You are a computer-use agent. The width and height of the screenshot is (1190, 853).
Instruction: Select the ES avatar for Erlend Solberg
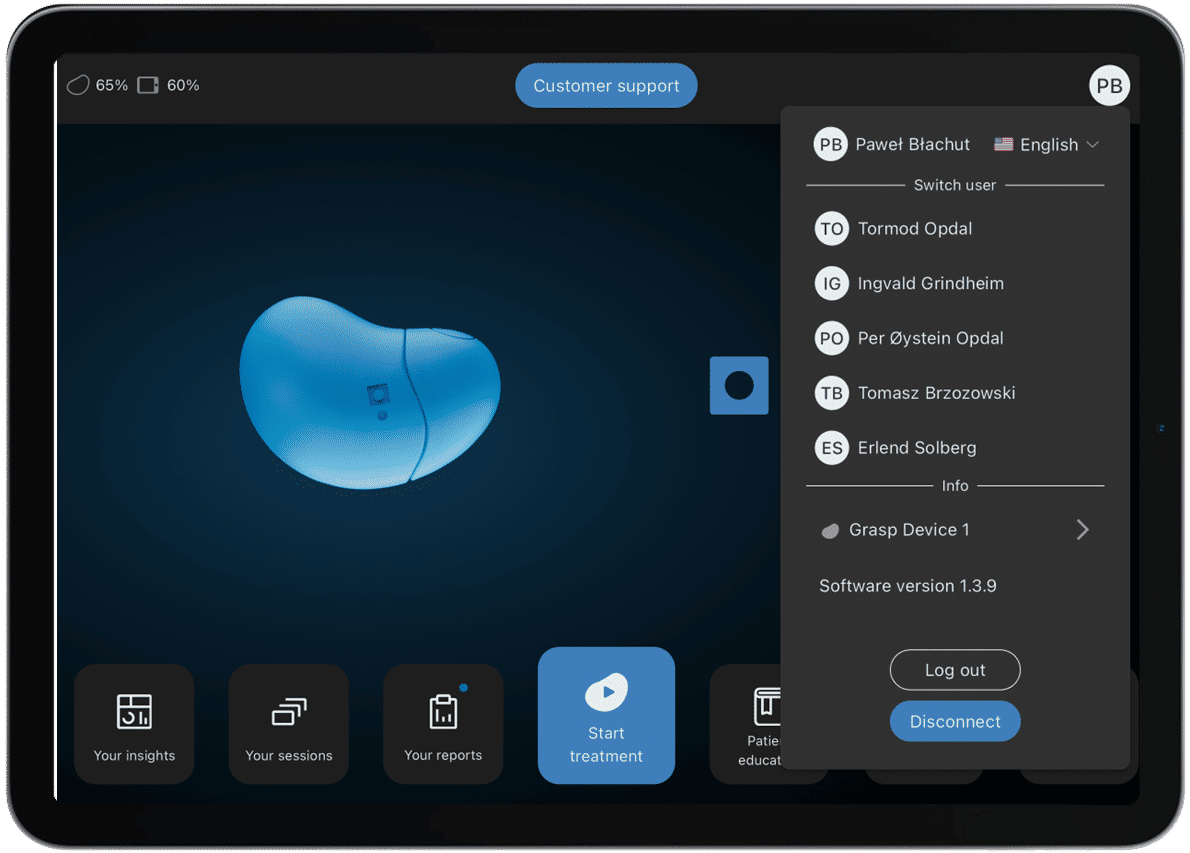coord(832,448)
